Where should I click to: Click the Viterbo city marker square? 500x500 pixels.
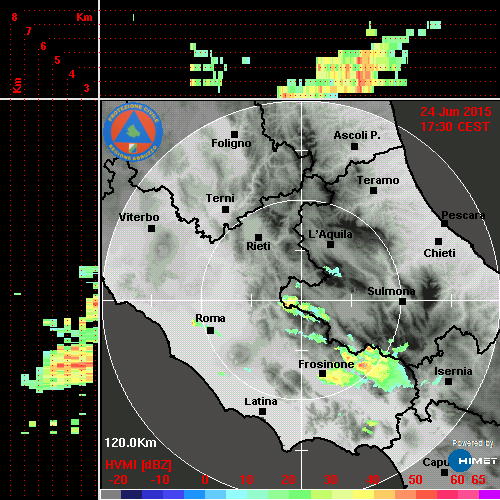[151, 228]
